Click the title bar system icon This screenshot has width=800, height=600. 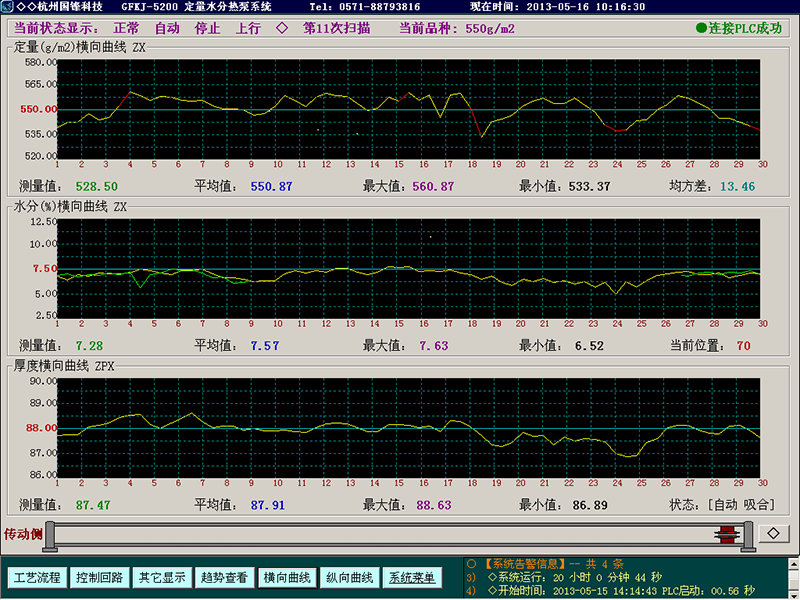[x=9, y=6]
